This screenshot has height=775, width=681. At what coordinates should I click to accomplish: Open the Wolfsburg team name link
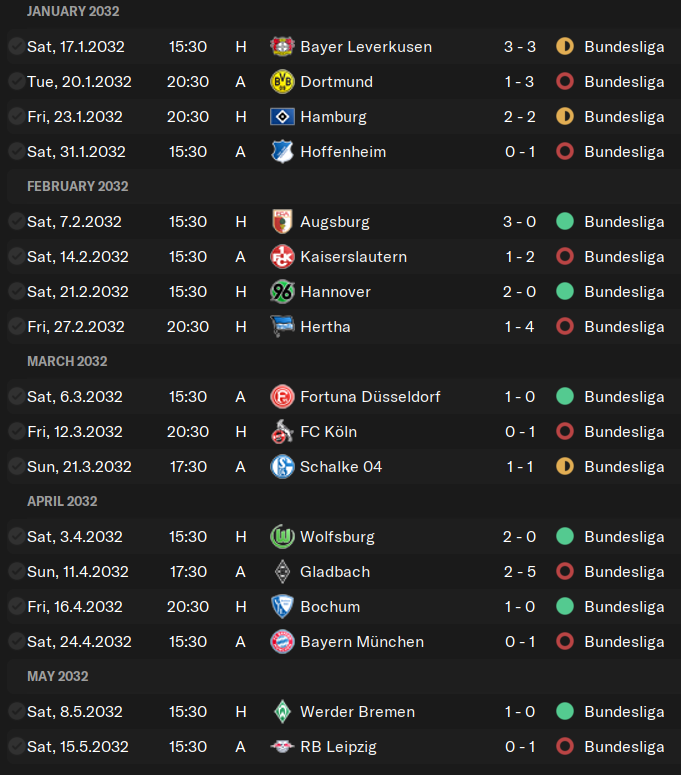338,537
